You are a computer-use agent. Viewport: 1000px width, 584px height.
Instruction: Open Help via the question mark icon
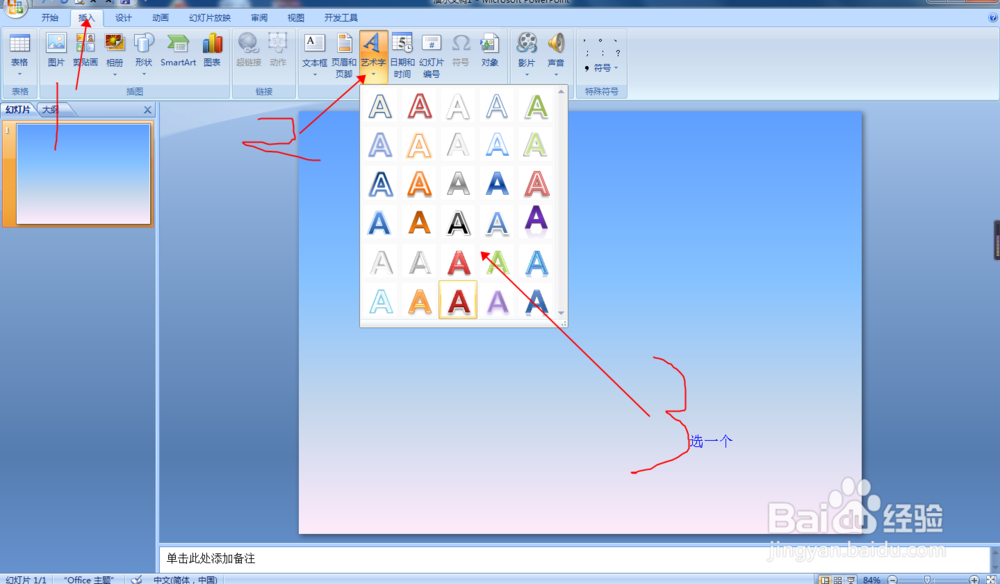[992, 18]
